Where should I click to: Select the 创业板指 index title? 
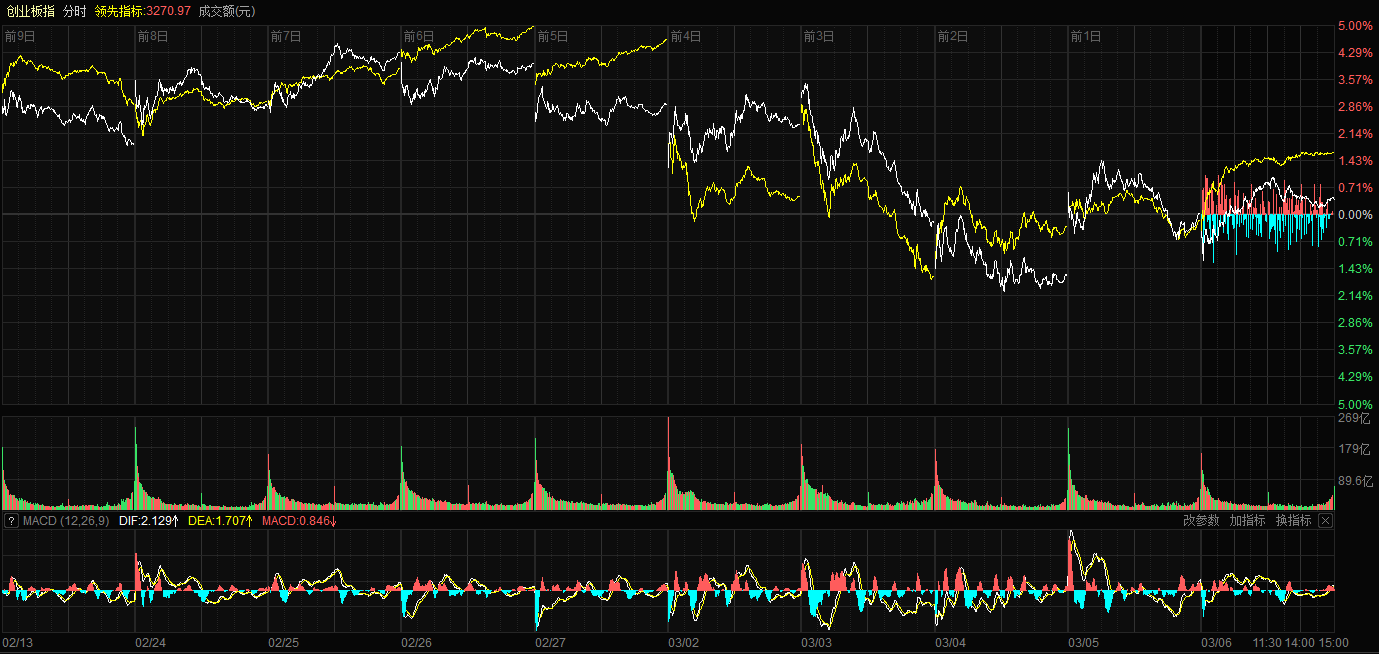tap(31, 11)
